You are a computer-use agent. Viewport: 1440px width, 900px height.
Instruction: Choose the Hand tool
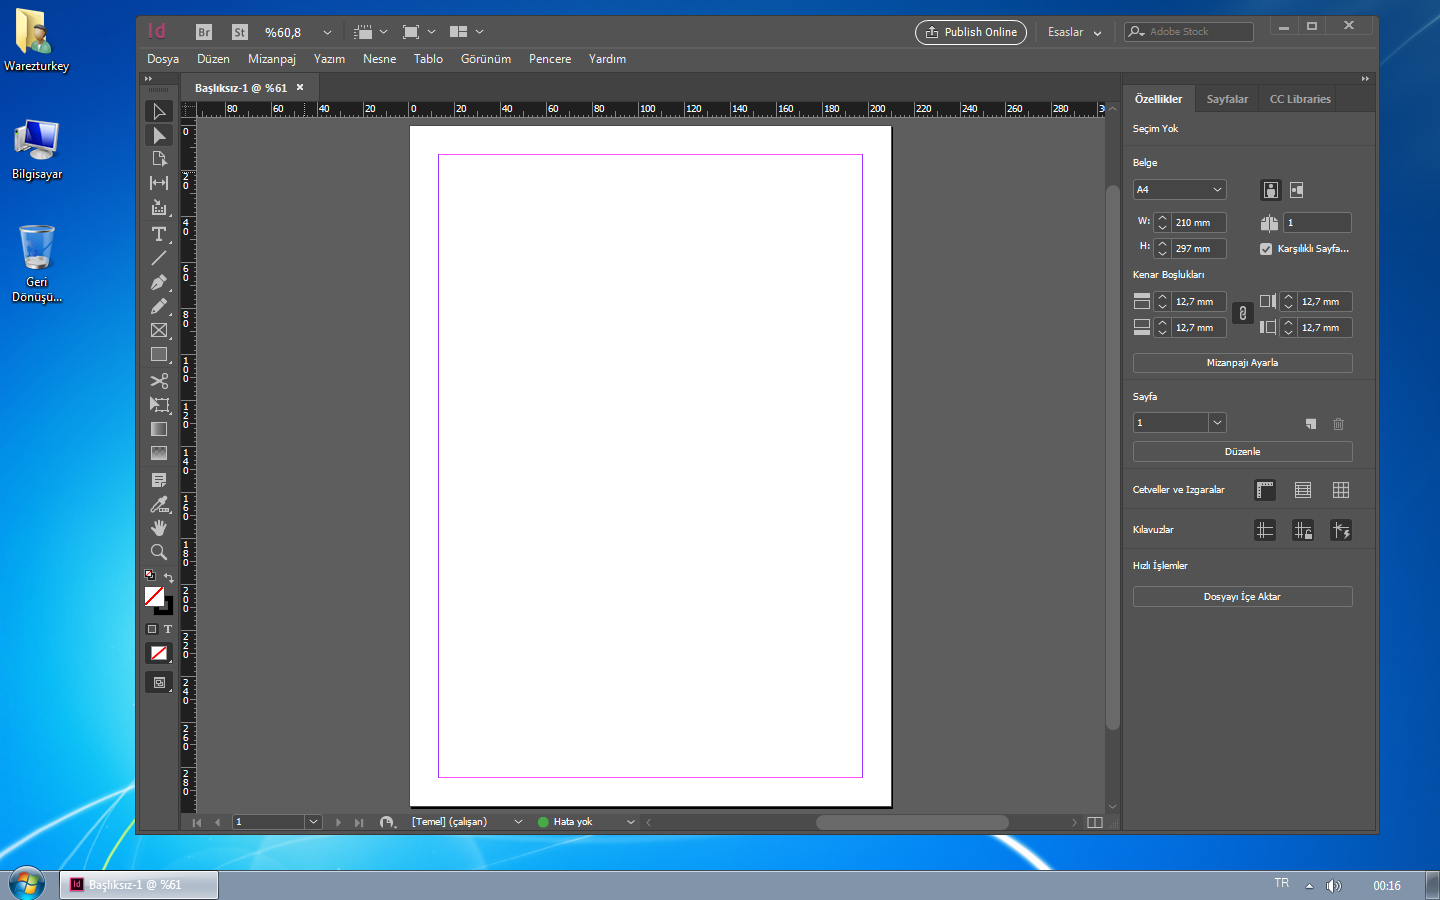tap(158, 528)
